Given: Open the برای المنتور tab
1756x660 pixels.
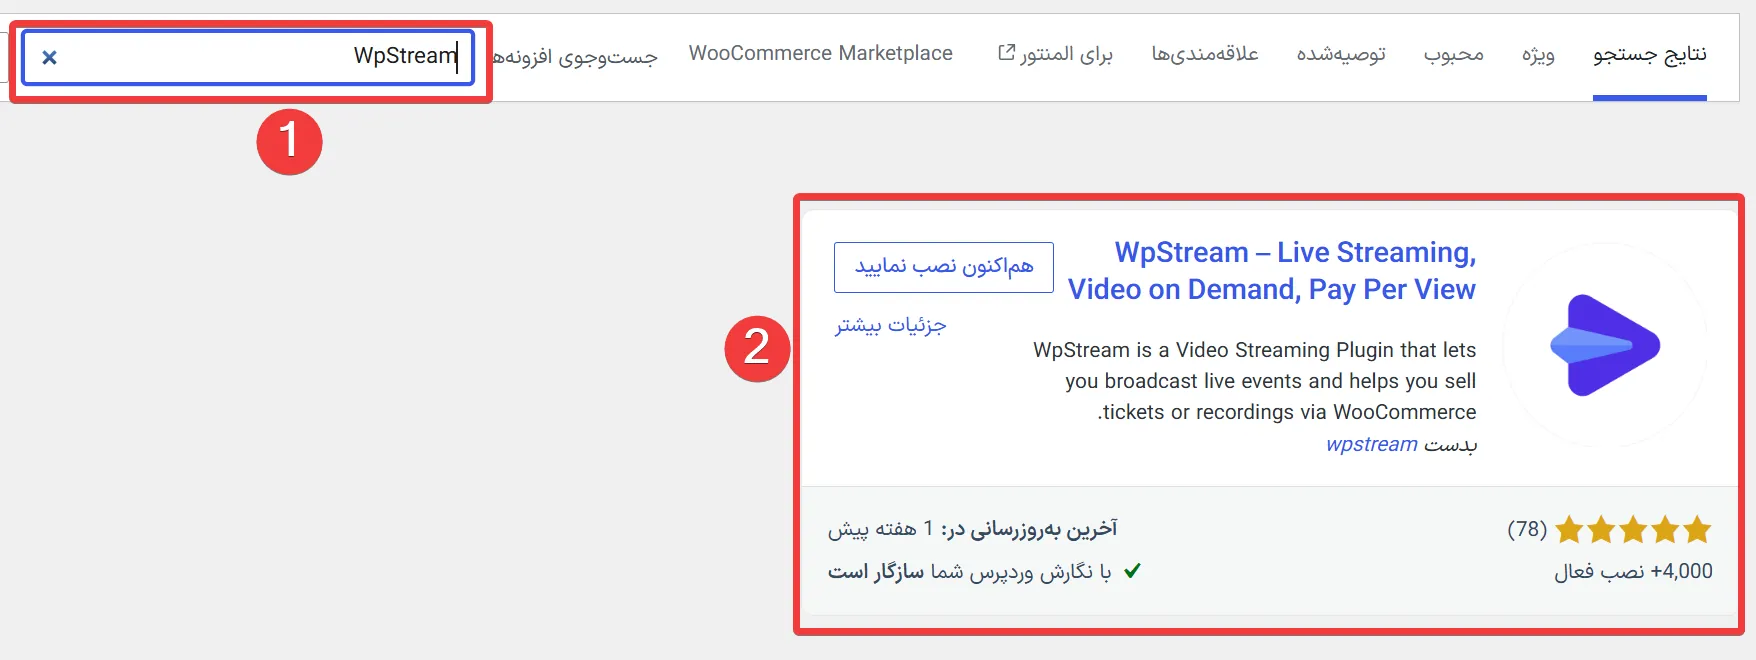Looking at the screenshot, I should coord(1056,54).
